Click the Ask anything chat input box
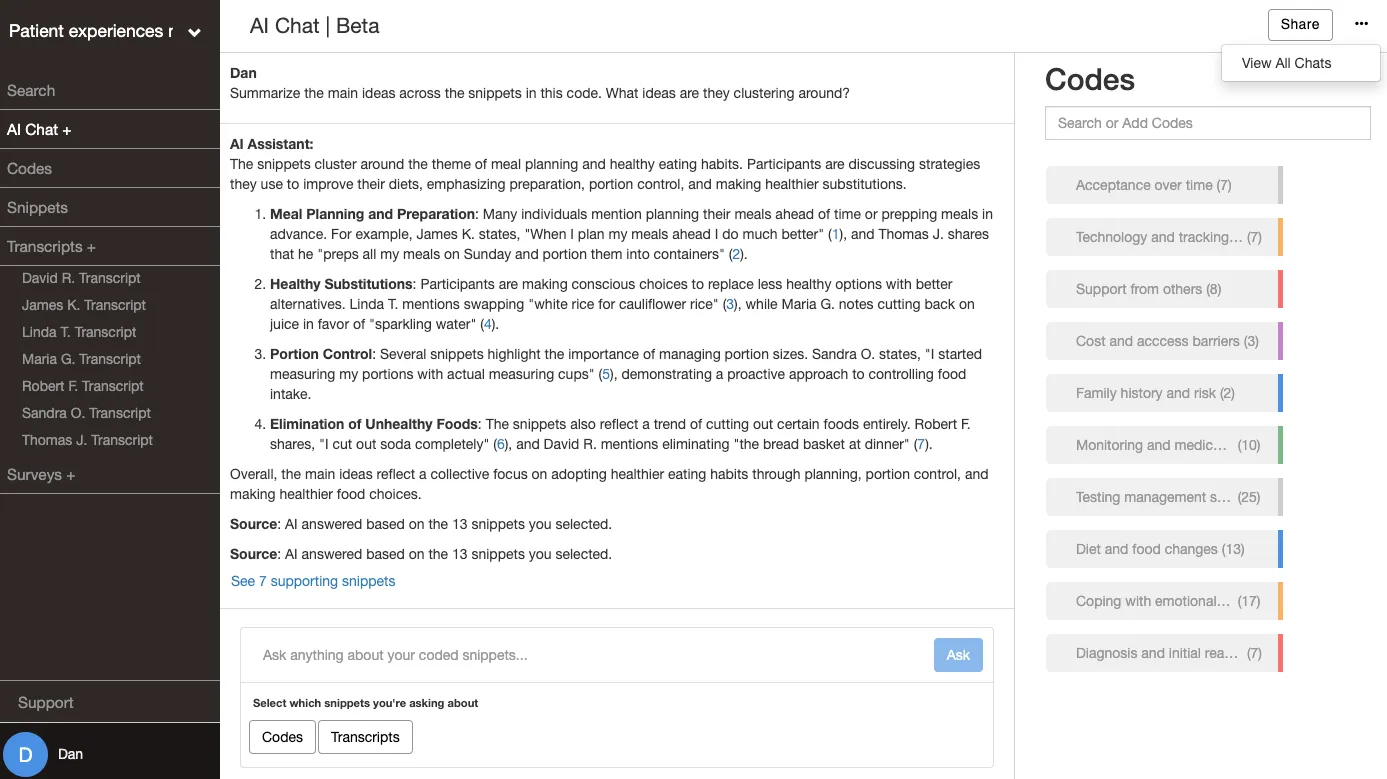This screenshot has height=779, width=1387. (x=590, y=655)
